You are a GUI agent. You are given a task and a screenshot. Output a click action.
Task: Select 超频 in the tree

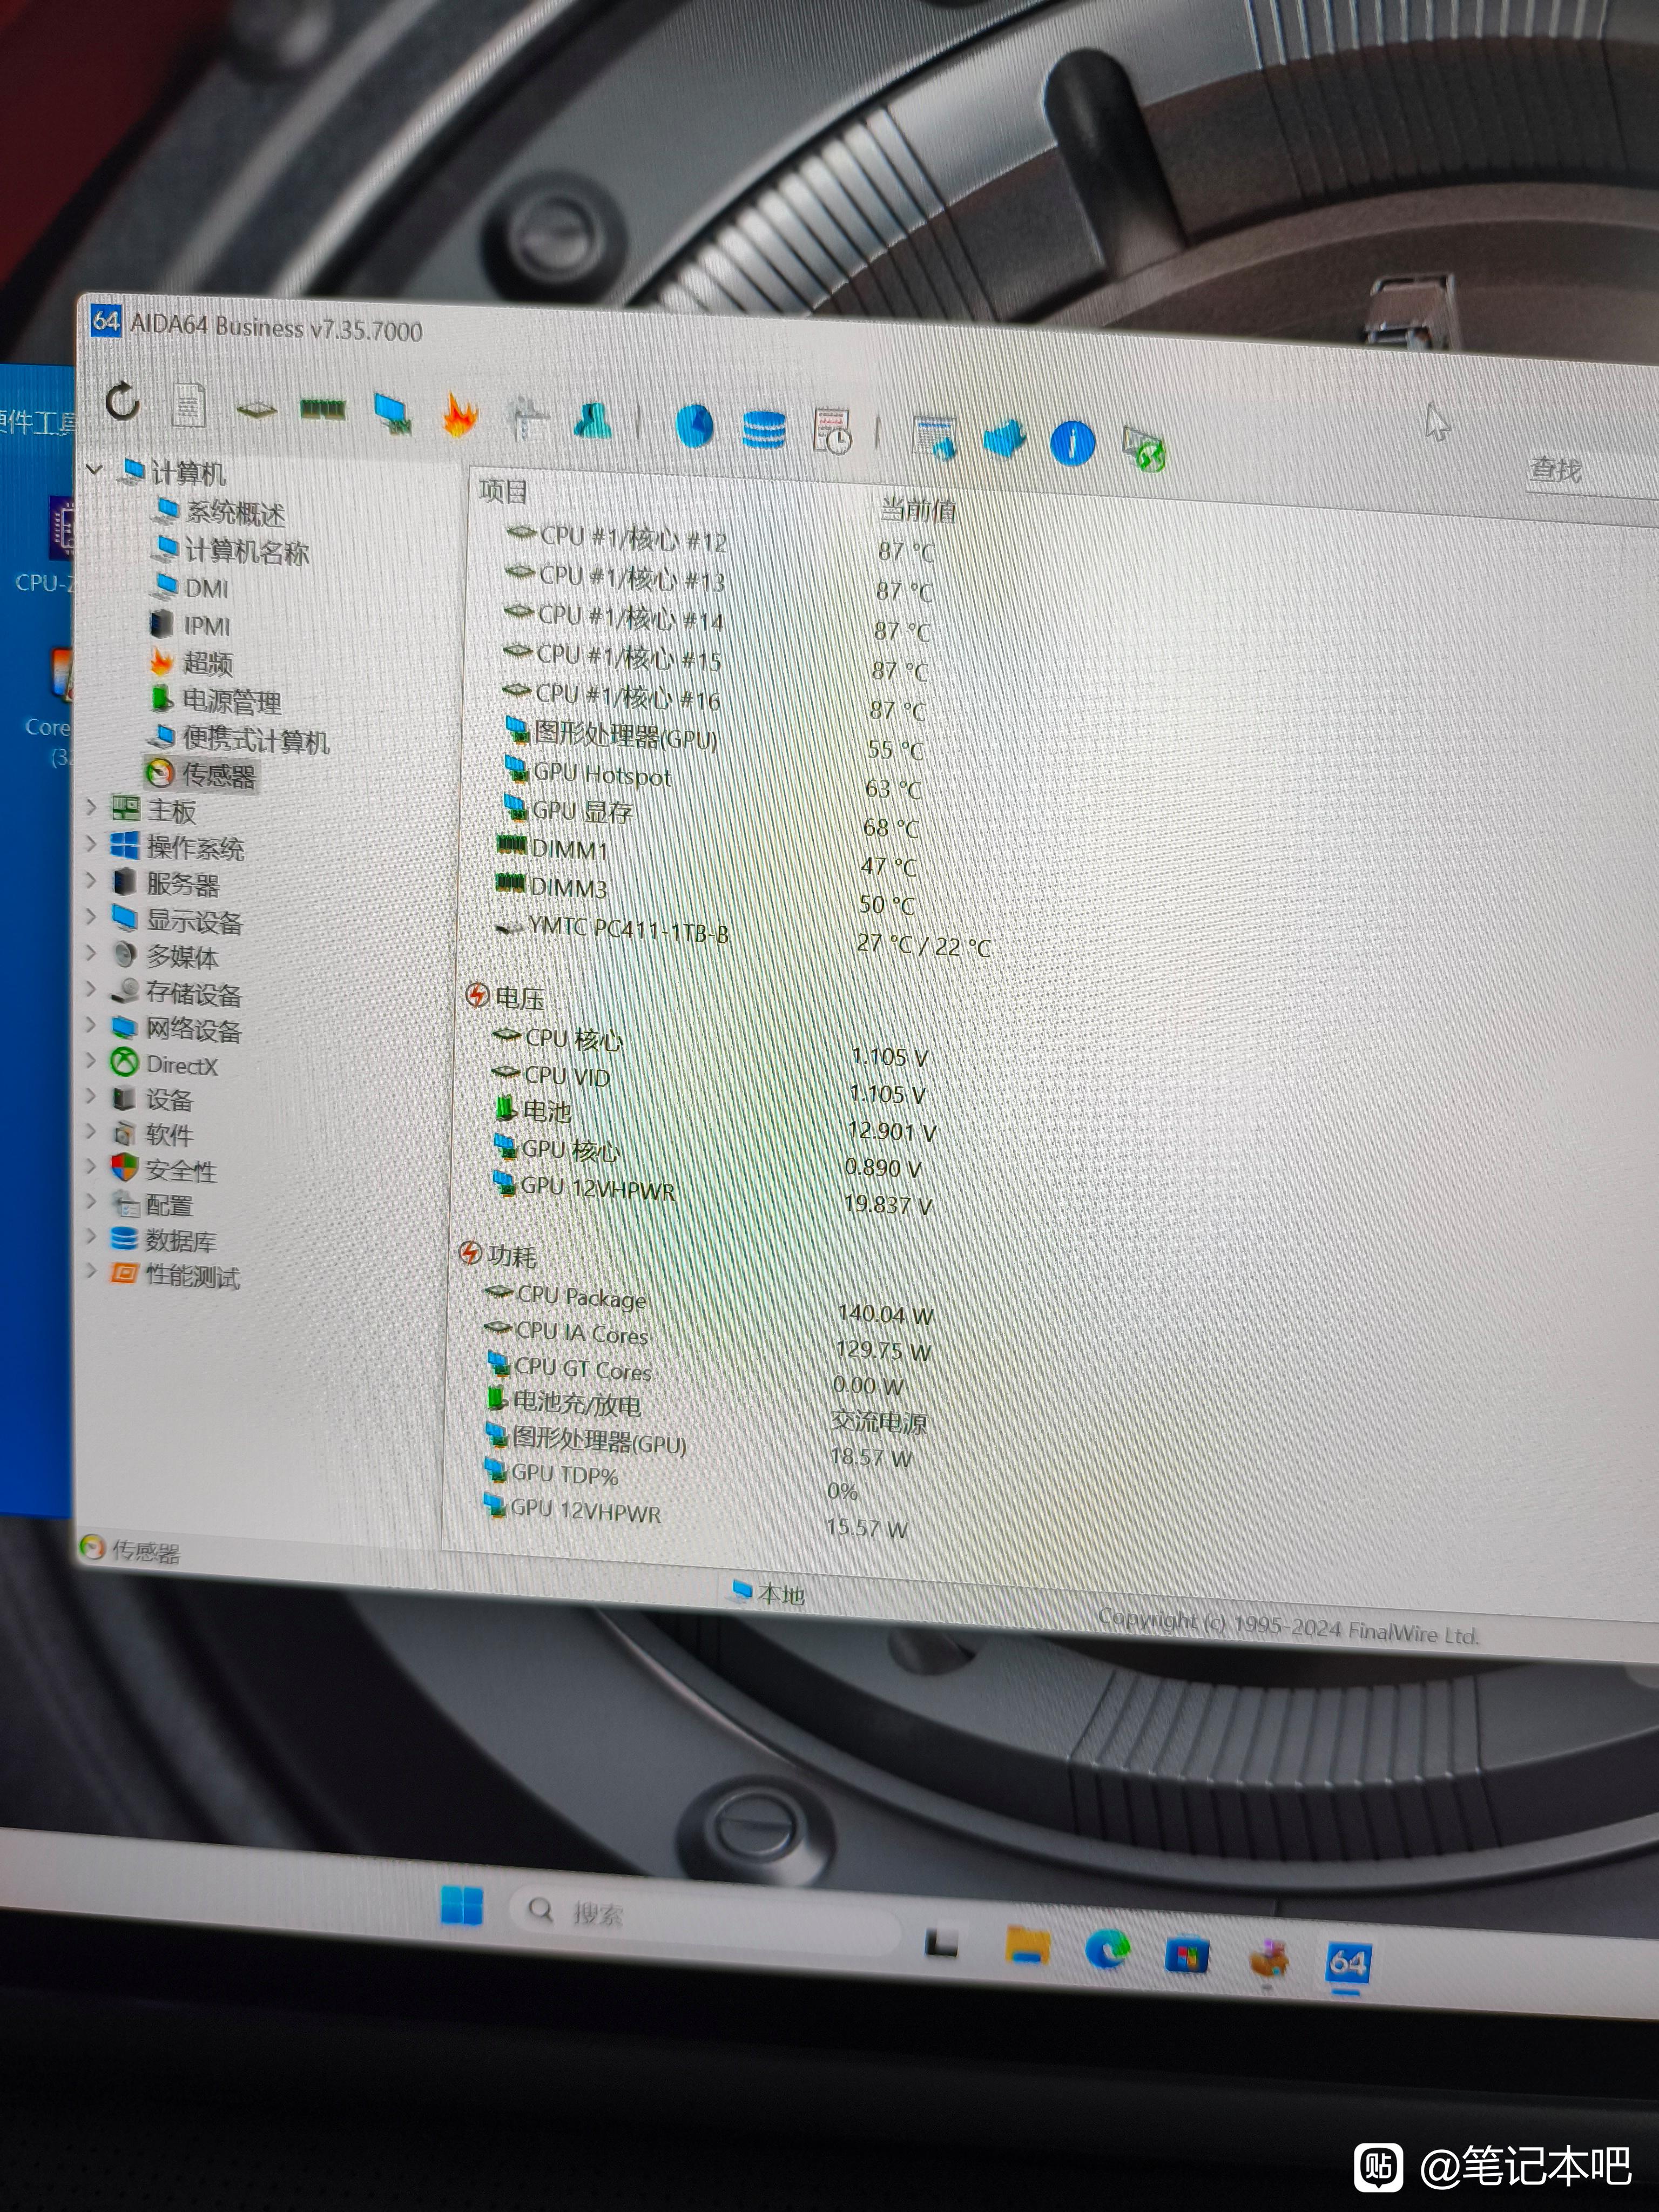(x=191, y=662)
